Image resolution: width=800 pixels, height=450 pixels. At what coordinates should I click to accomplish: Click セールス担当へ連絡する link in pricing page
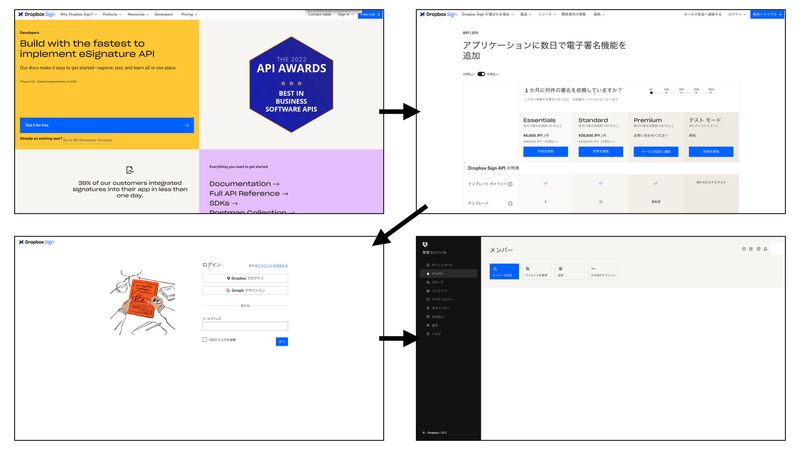(x=703, y=14)
